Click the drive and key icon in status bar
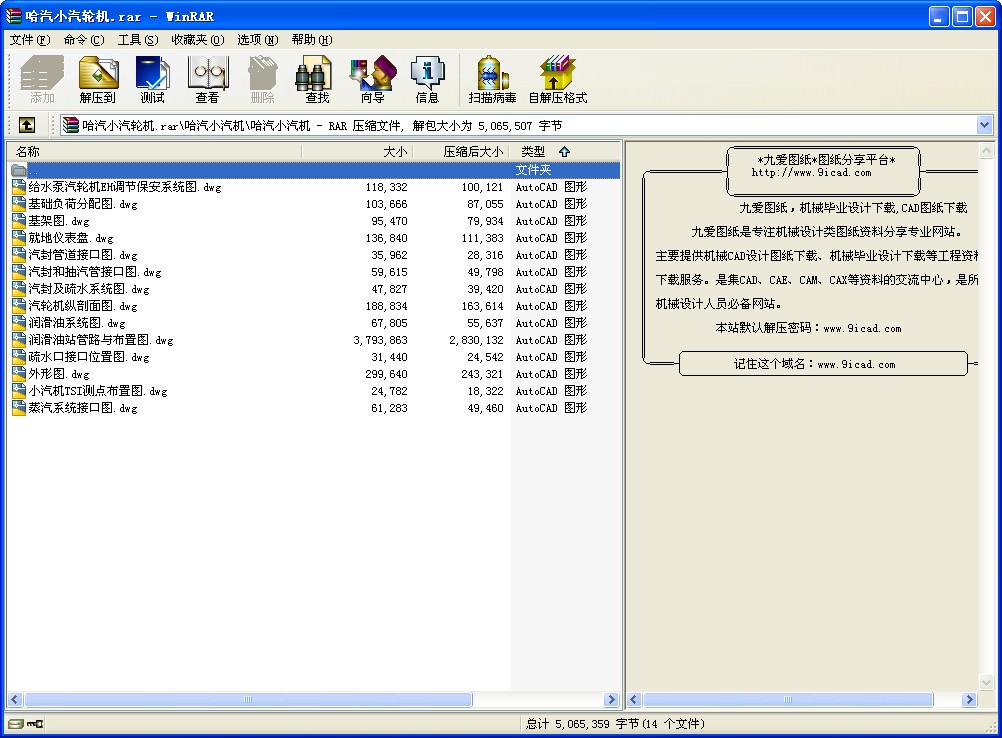 coord(26,724)
